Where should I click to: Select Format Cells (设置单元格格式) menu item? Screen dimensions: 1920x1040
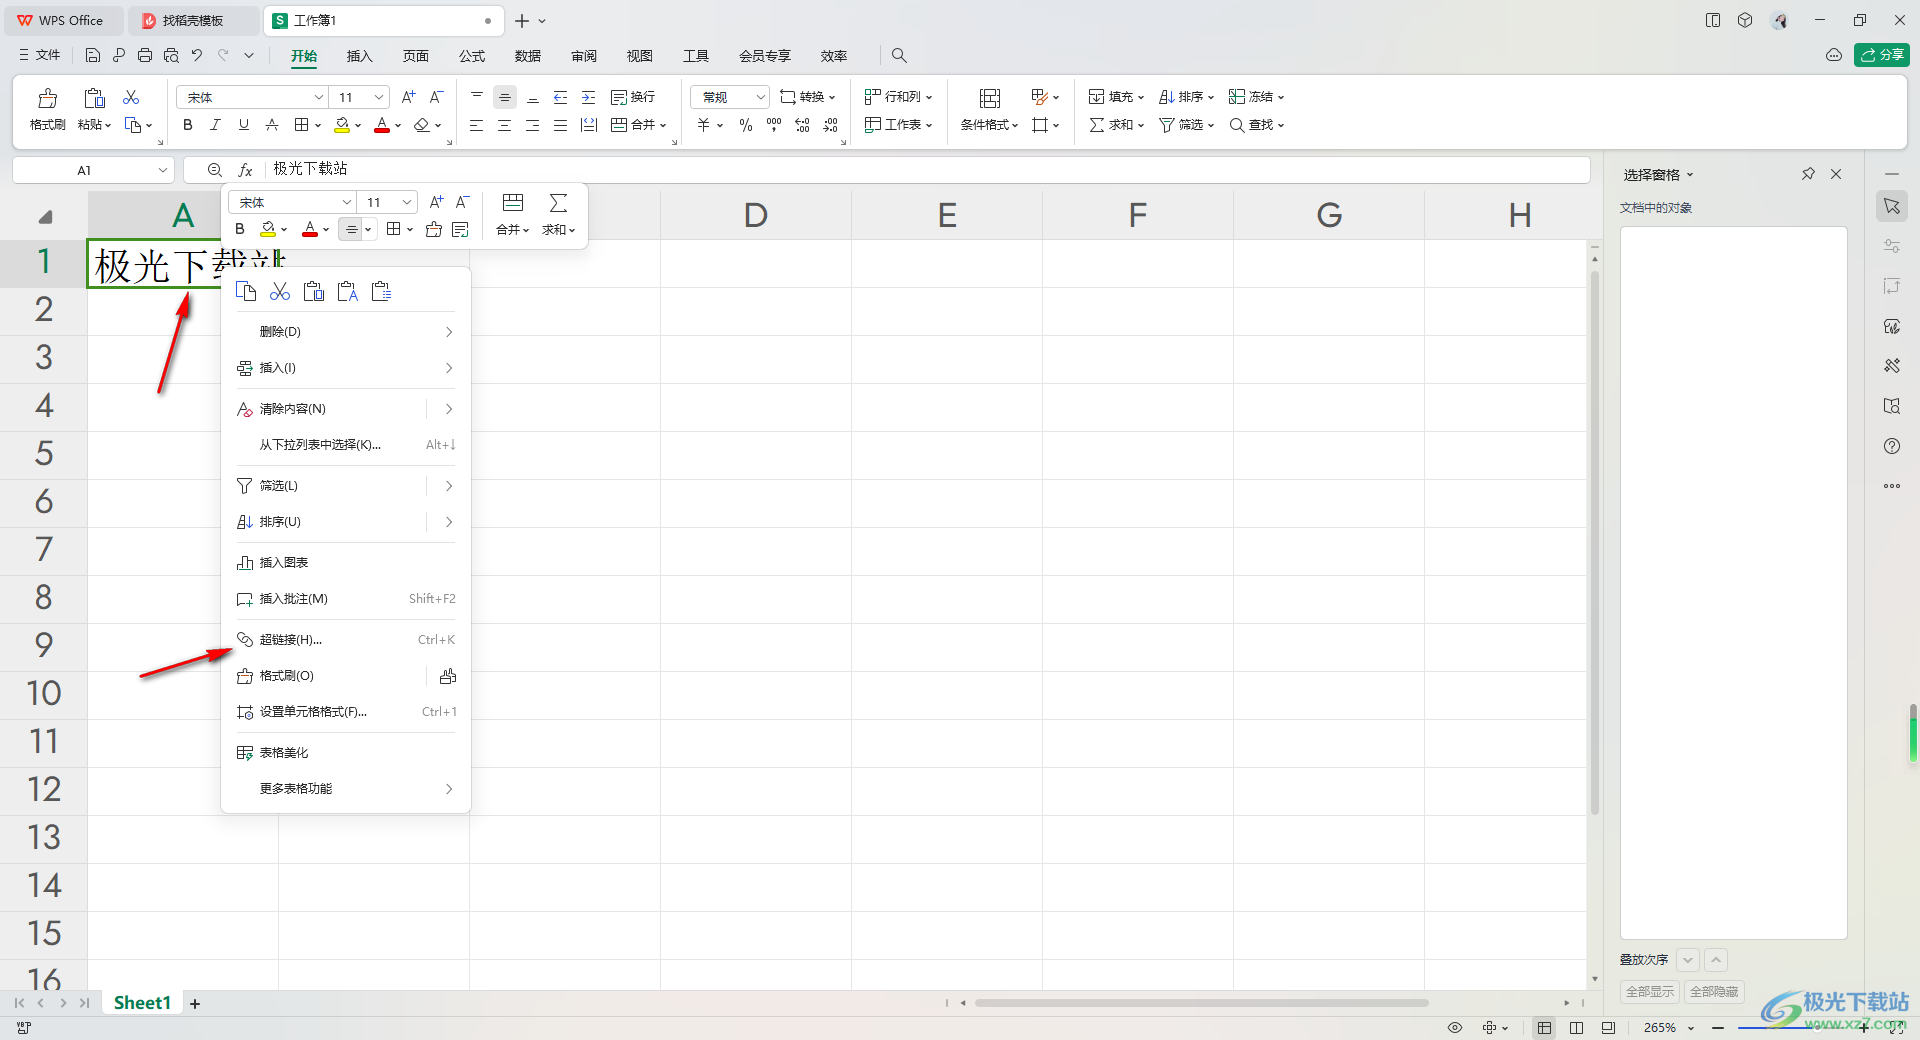tap(345, 712)
